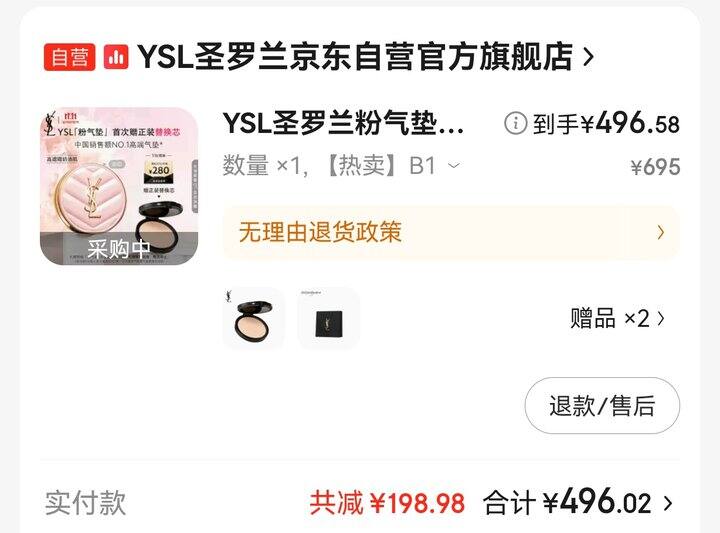The height and width of the screenshot is (533, 720).
Task: Click the info icon beside 到手 price
Action: (515, 123)
